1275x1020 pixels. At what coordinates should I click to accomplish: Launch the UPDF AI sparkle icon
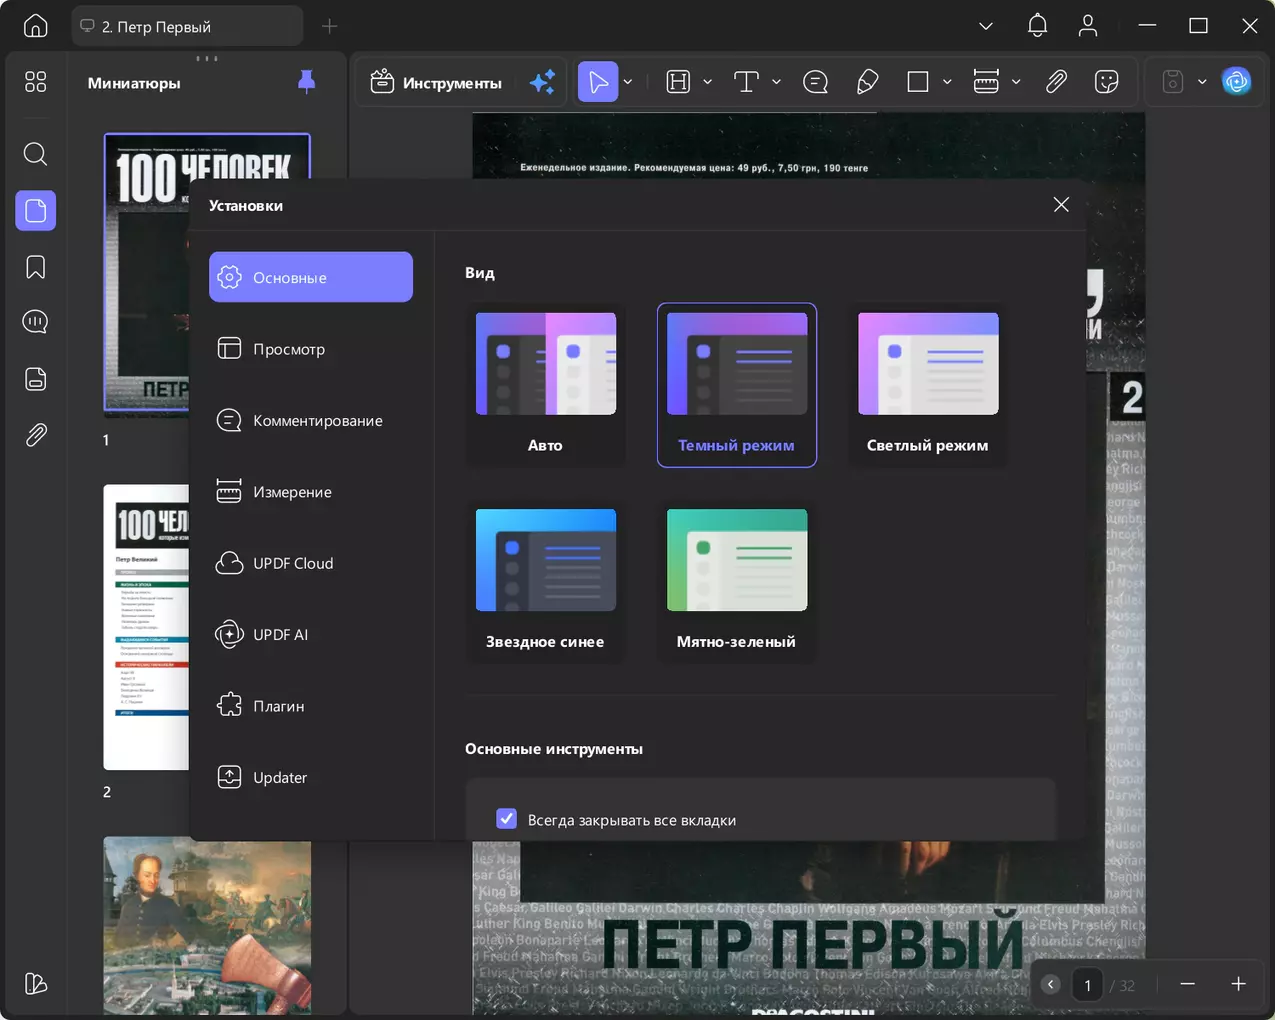click(542, 82)
